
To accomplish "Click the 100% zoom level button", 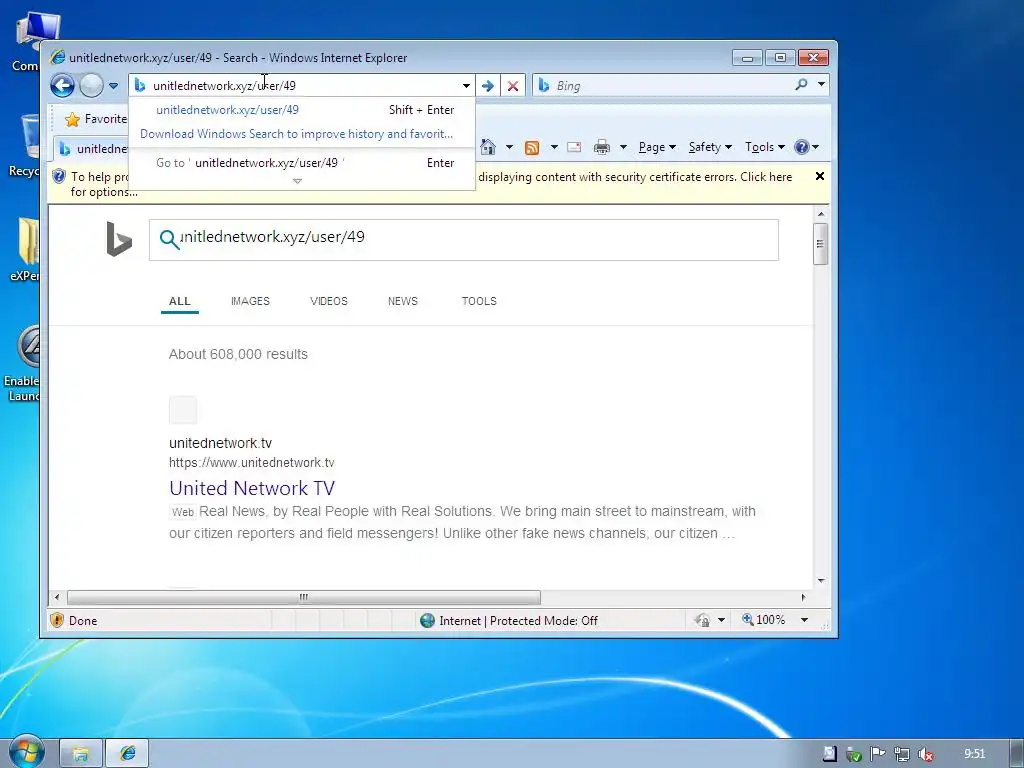I will click(x=763, y=619).
